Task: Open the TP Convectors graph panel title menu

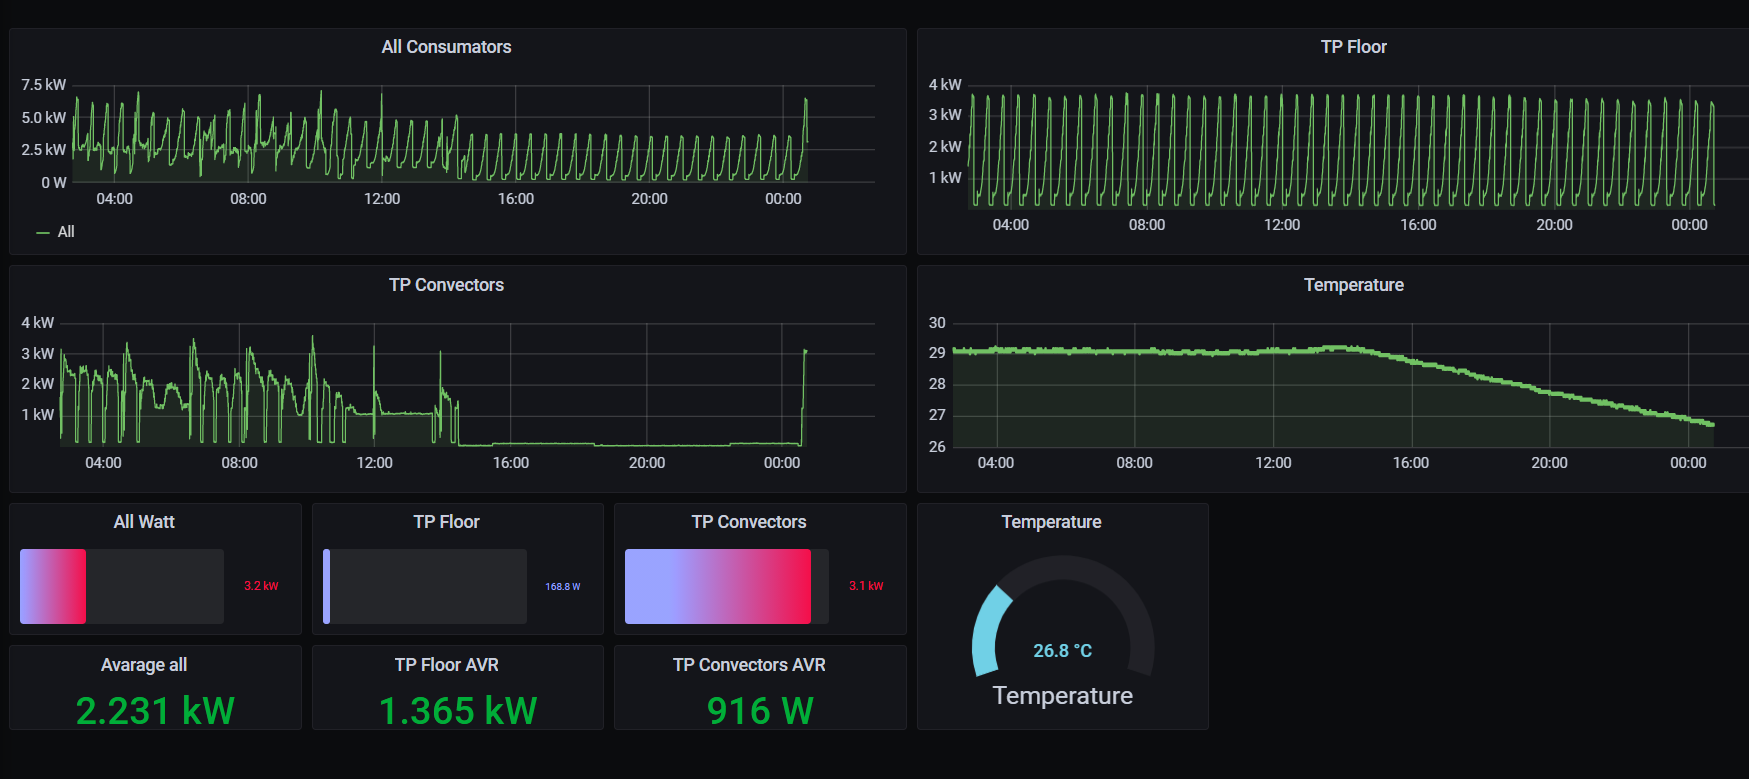Action: [x=446, y=285]
